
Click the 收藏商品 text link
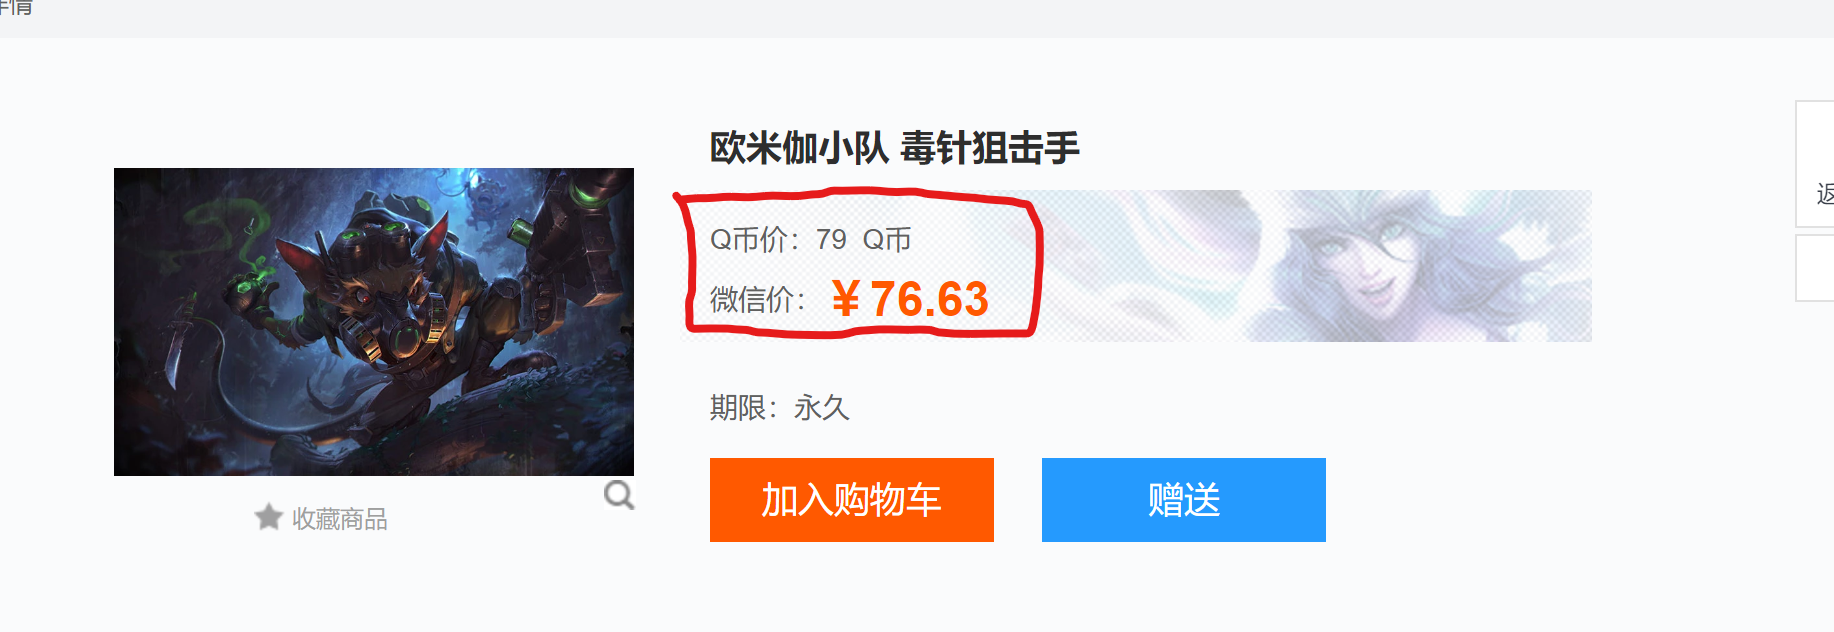tap(339, 519)
